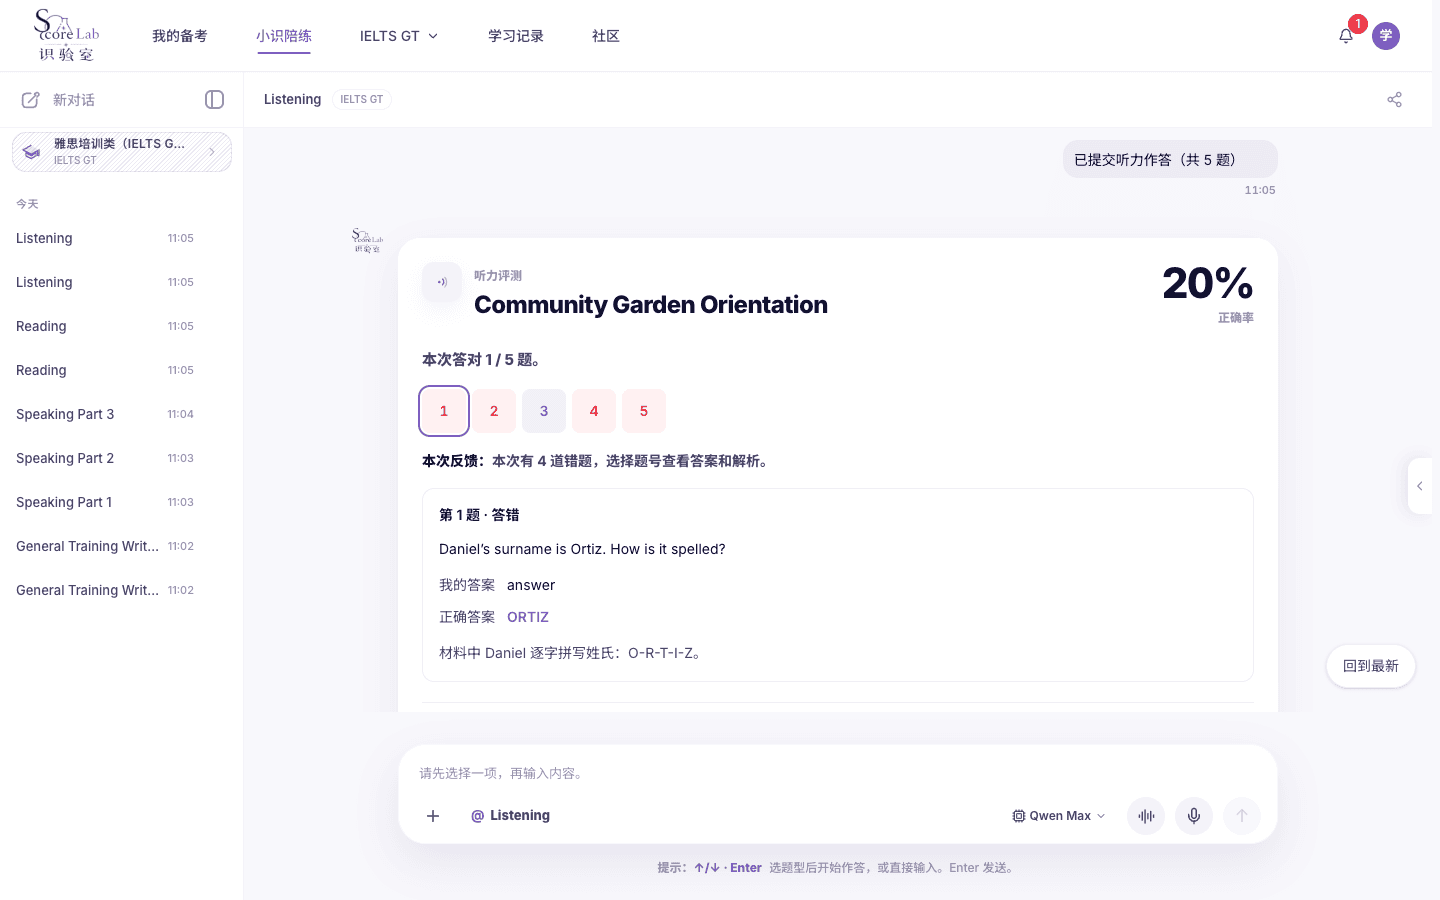
Task: Open the user avatar menu
Action: pos(1386,36)
